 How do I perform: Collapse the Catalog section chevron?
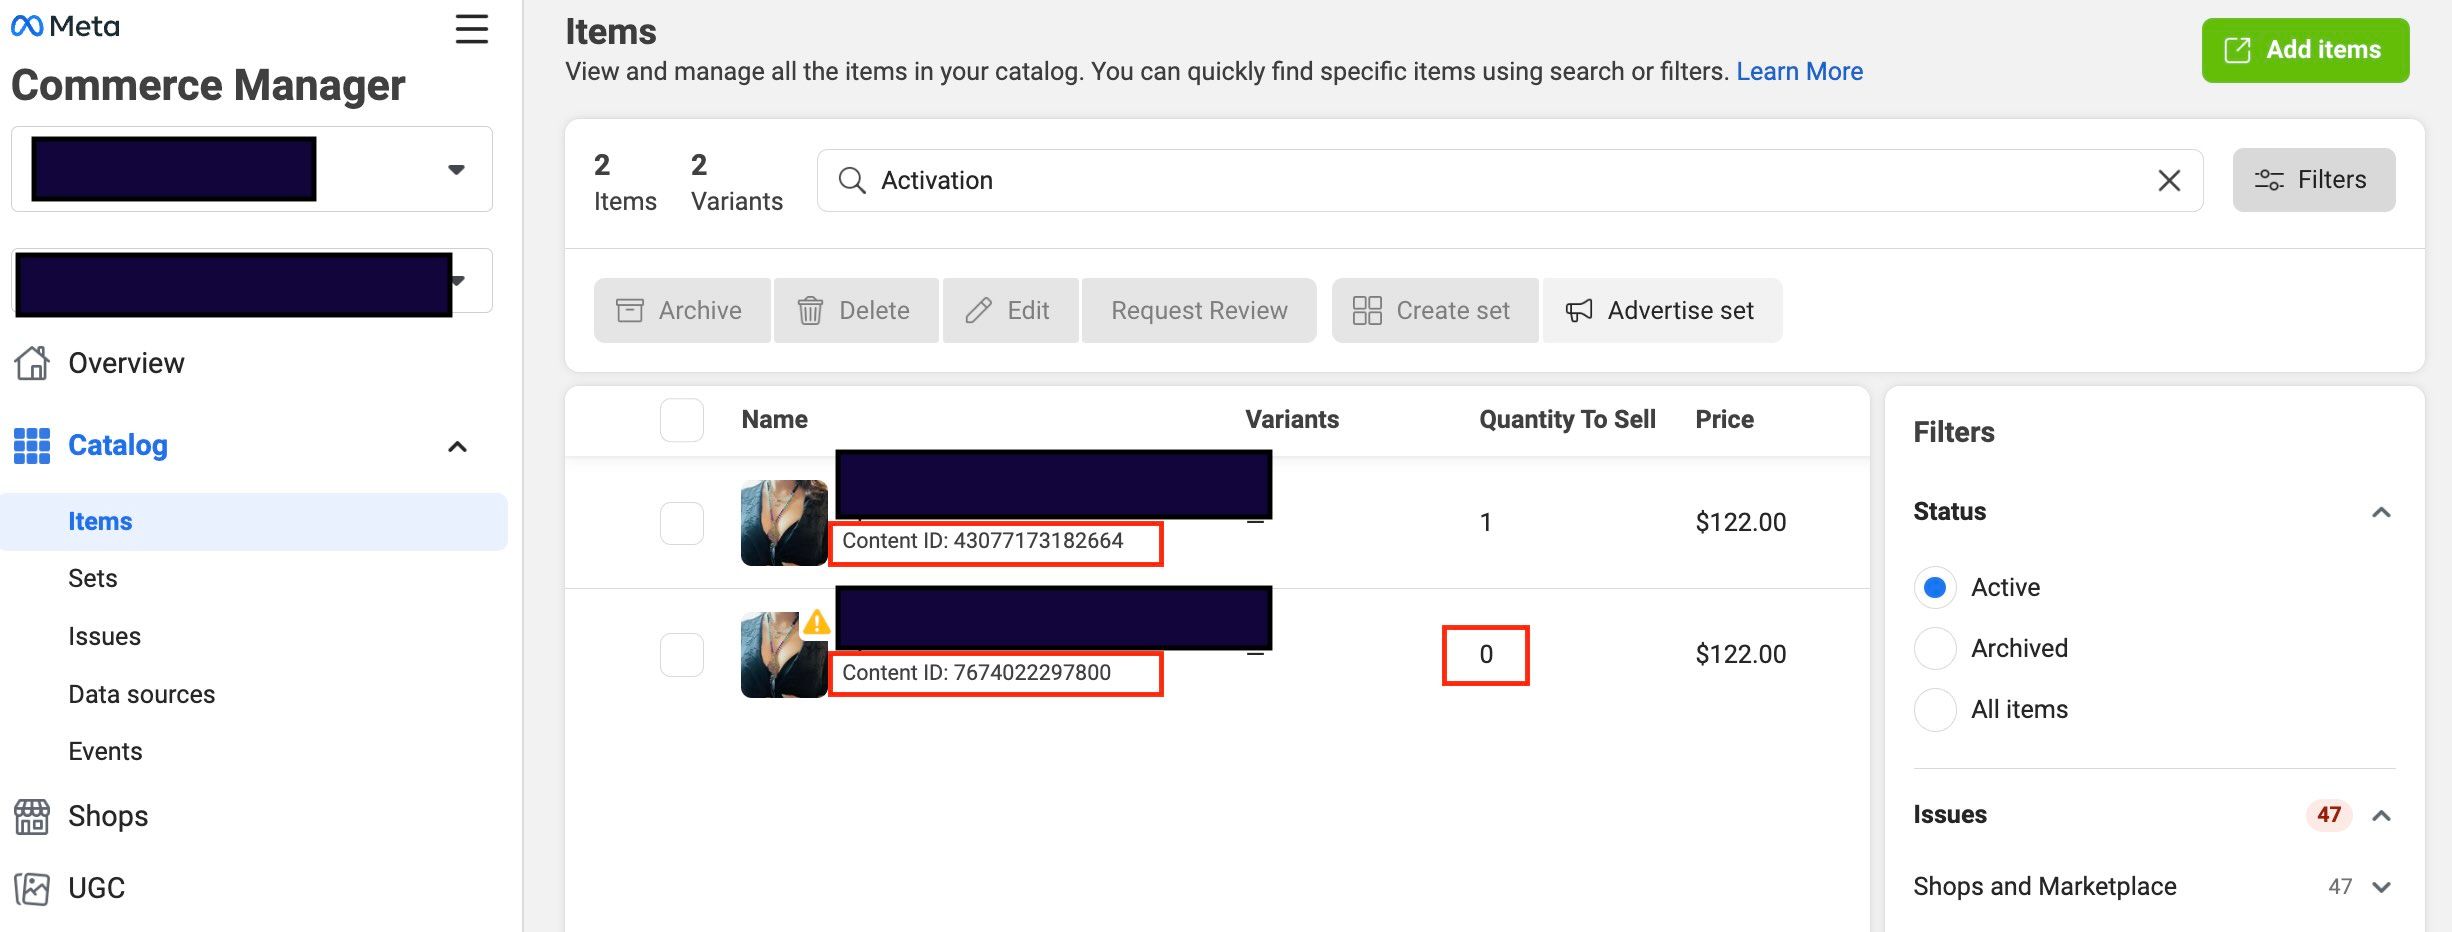457,446
